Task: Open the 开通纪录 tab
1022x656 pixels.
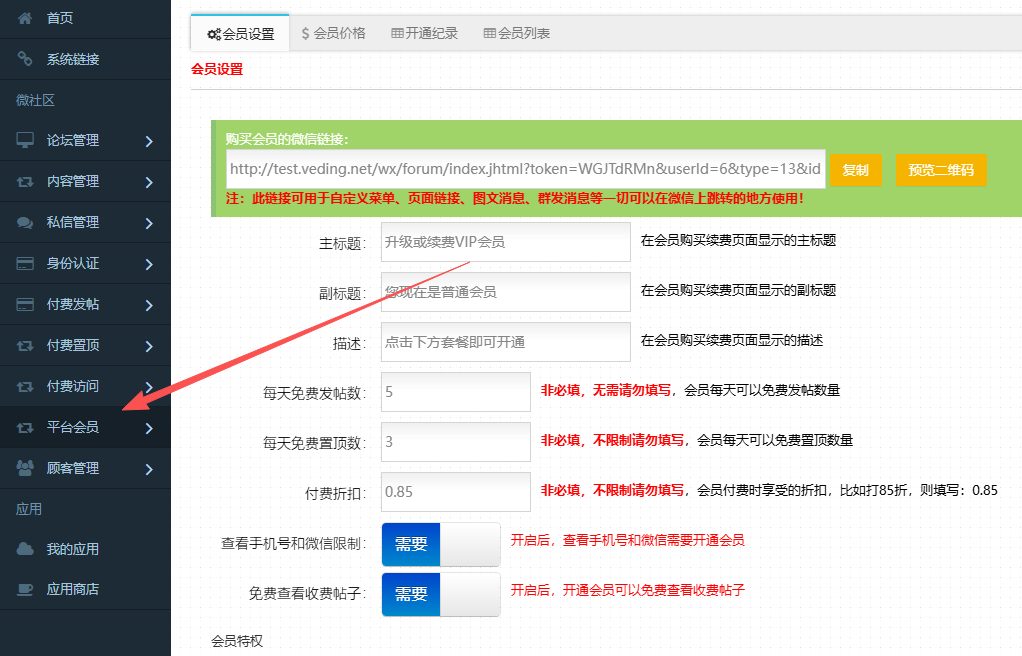Action: click(425, 33)
